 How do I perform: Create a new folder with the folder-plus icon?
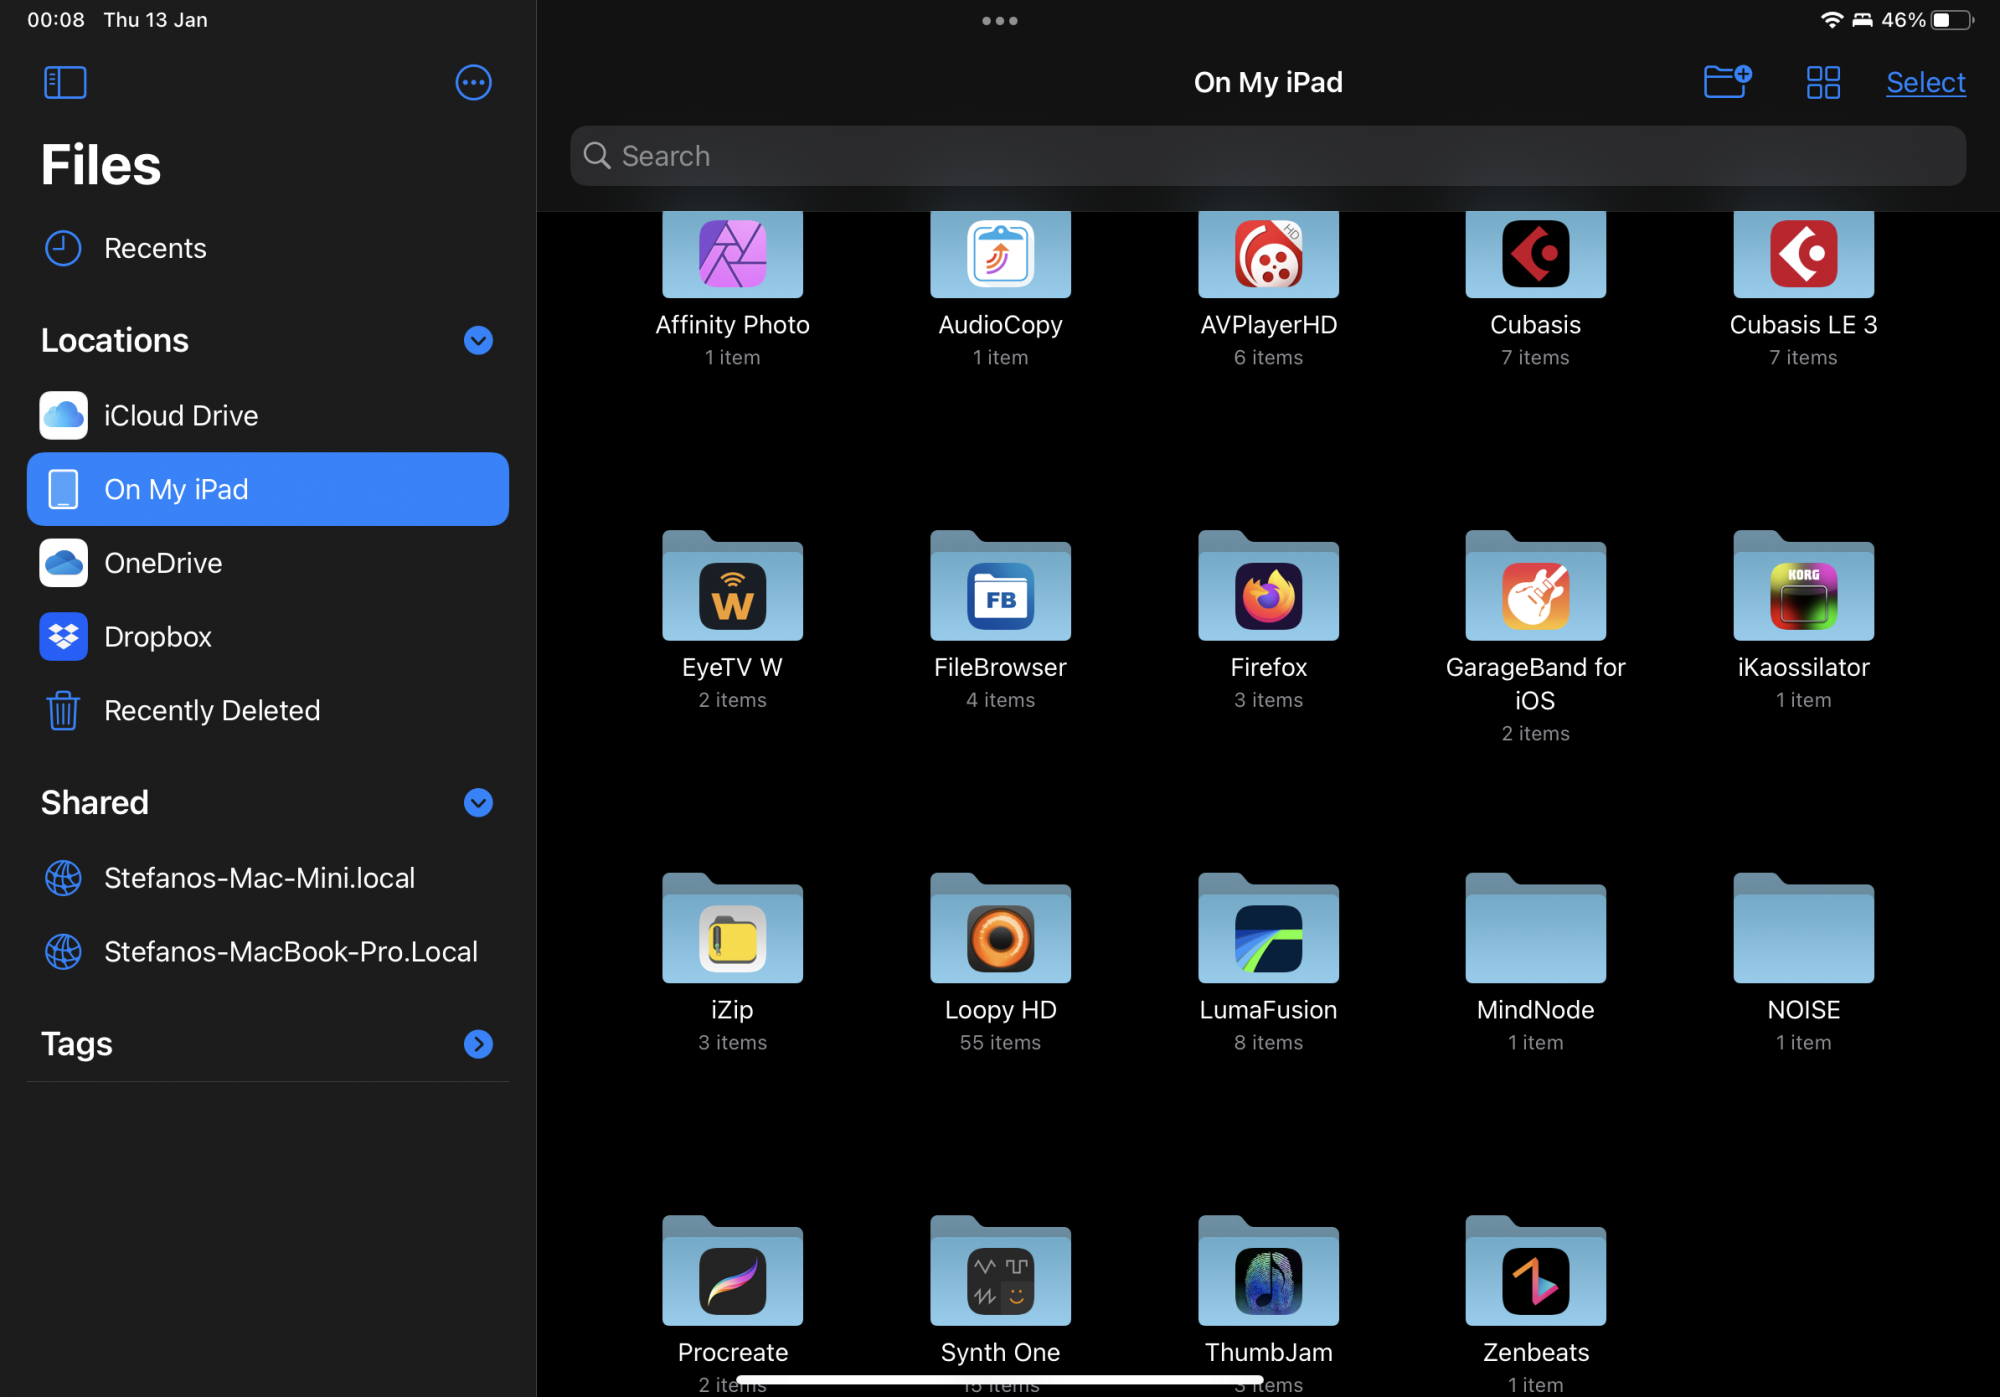tap(1727, 81)
